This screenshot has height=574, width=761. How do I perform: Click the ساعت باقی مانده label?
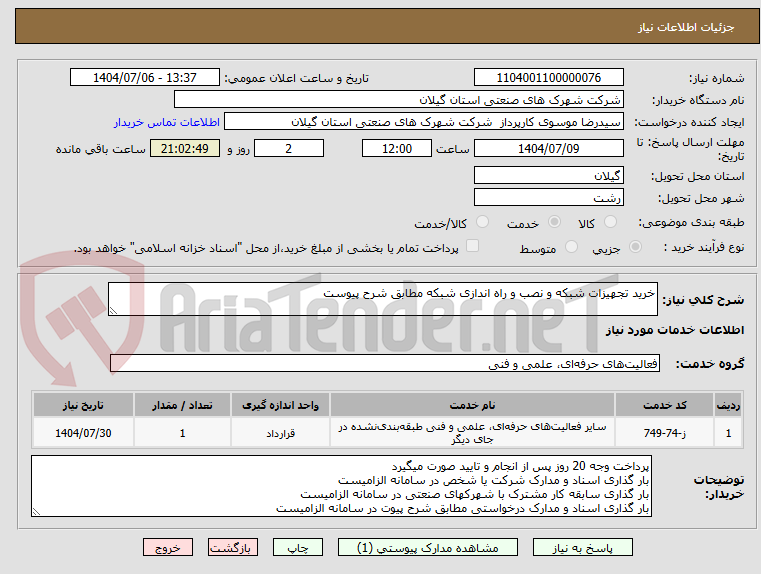point(100,149)
